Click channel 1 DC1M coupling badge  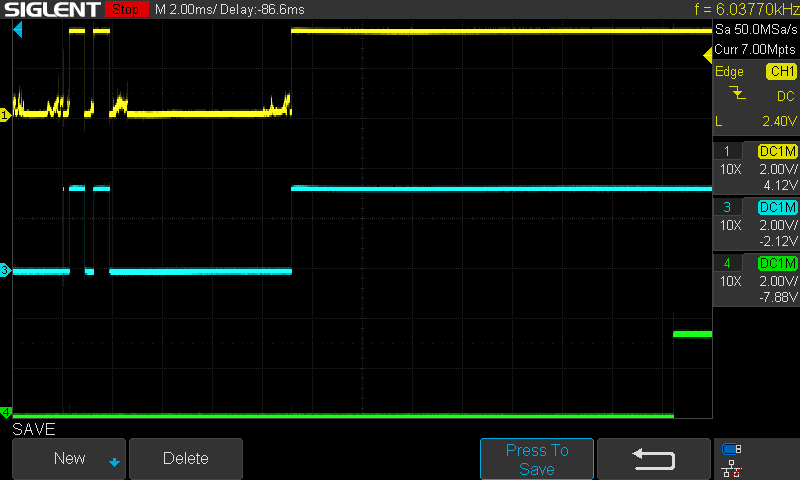[x=778, y=151]
